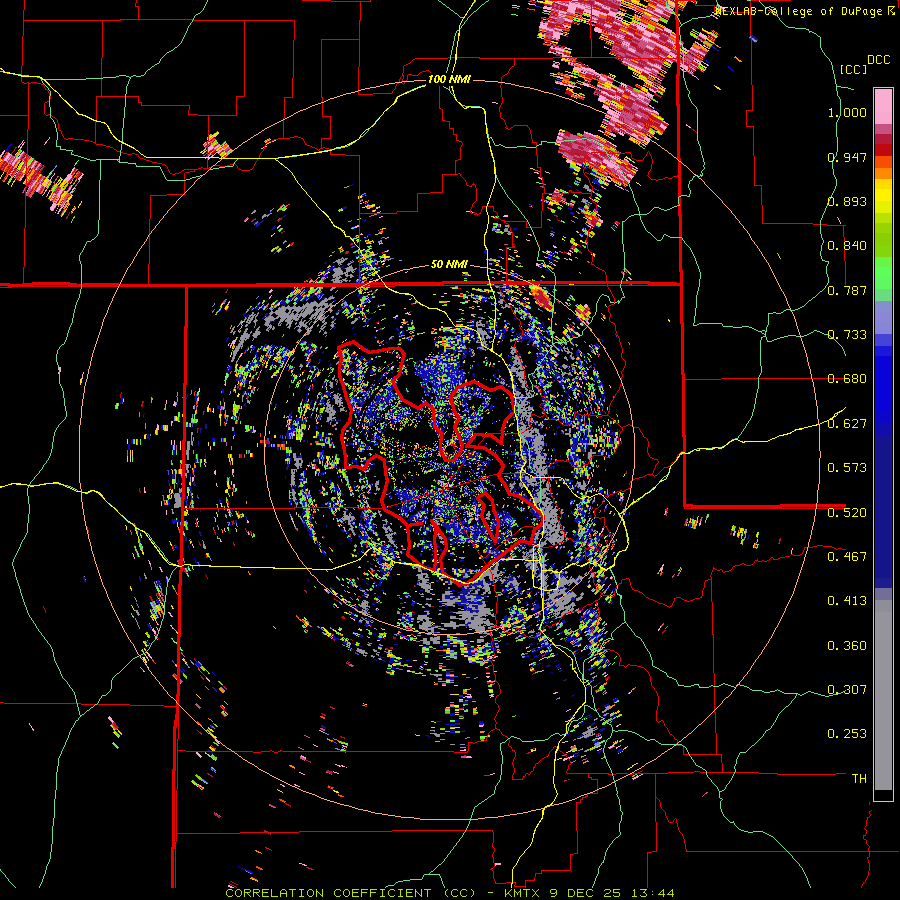Select the 0.680 scale label
The width and height of the screenshot is (900, 900).
(x=847, y=379)
